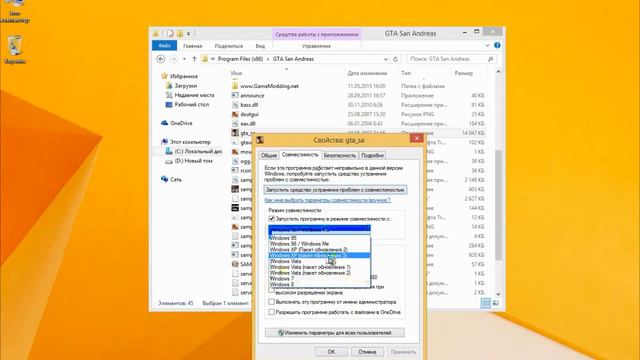
Task: Open the address bar history dropdown
Action: 386,59
